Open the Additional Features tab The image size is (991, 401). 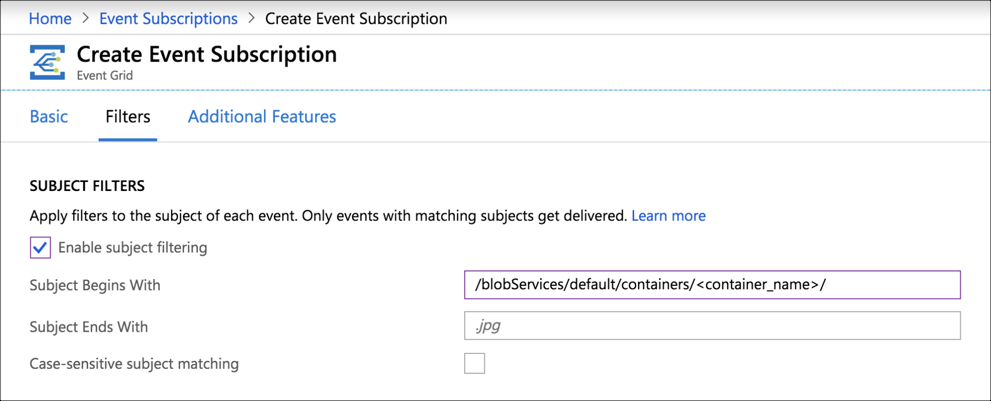(x=262, y=116)
